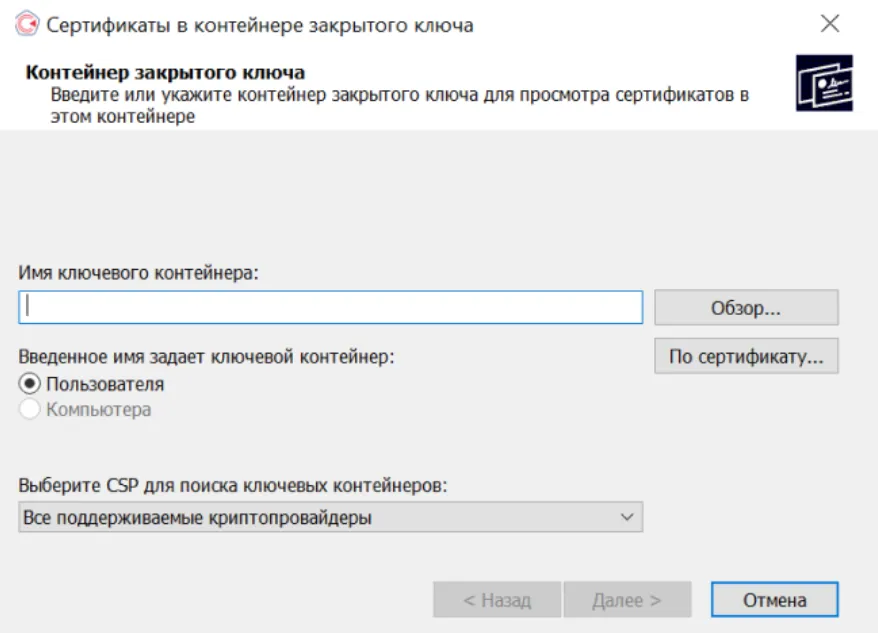Open the По сертификату... button
The width and height of the screenshot is (878, 633).
click(x=746, y=356)
